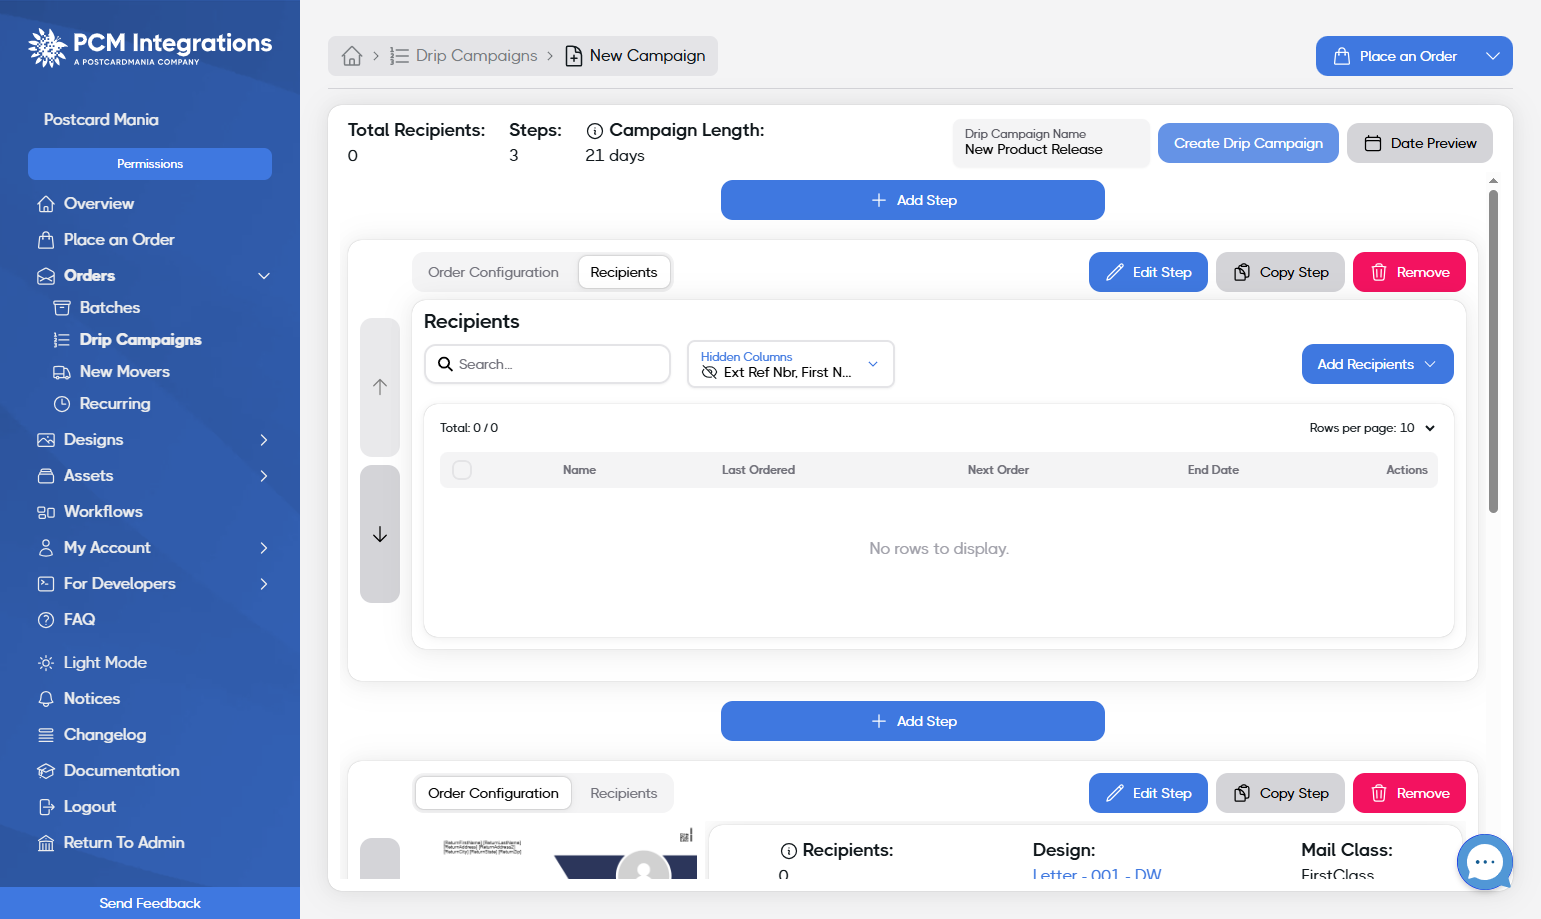Image resolution: width=1541 pixels, height=919 pixels.
Task: Click the PCM Integrations logo
Action: (x=150, y=47)
